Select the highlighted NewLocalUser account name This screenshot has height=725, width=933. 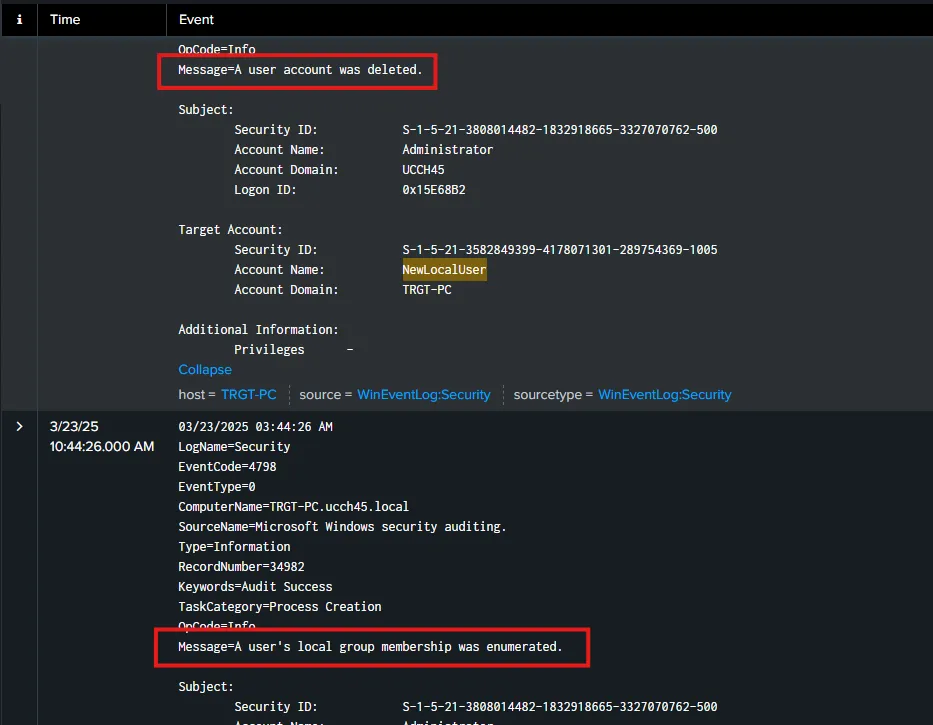444,270
